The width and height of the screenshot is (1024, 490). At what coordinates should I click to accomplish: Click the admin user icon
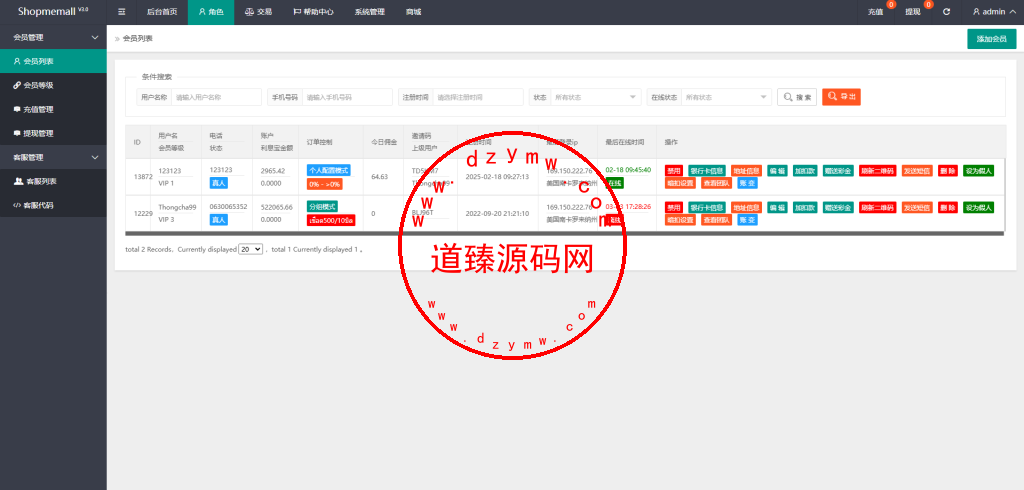[x=976, y=12]
